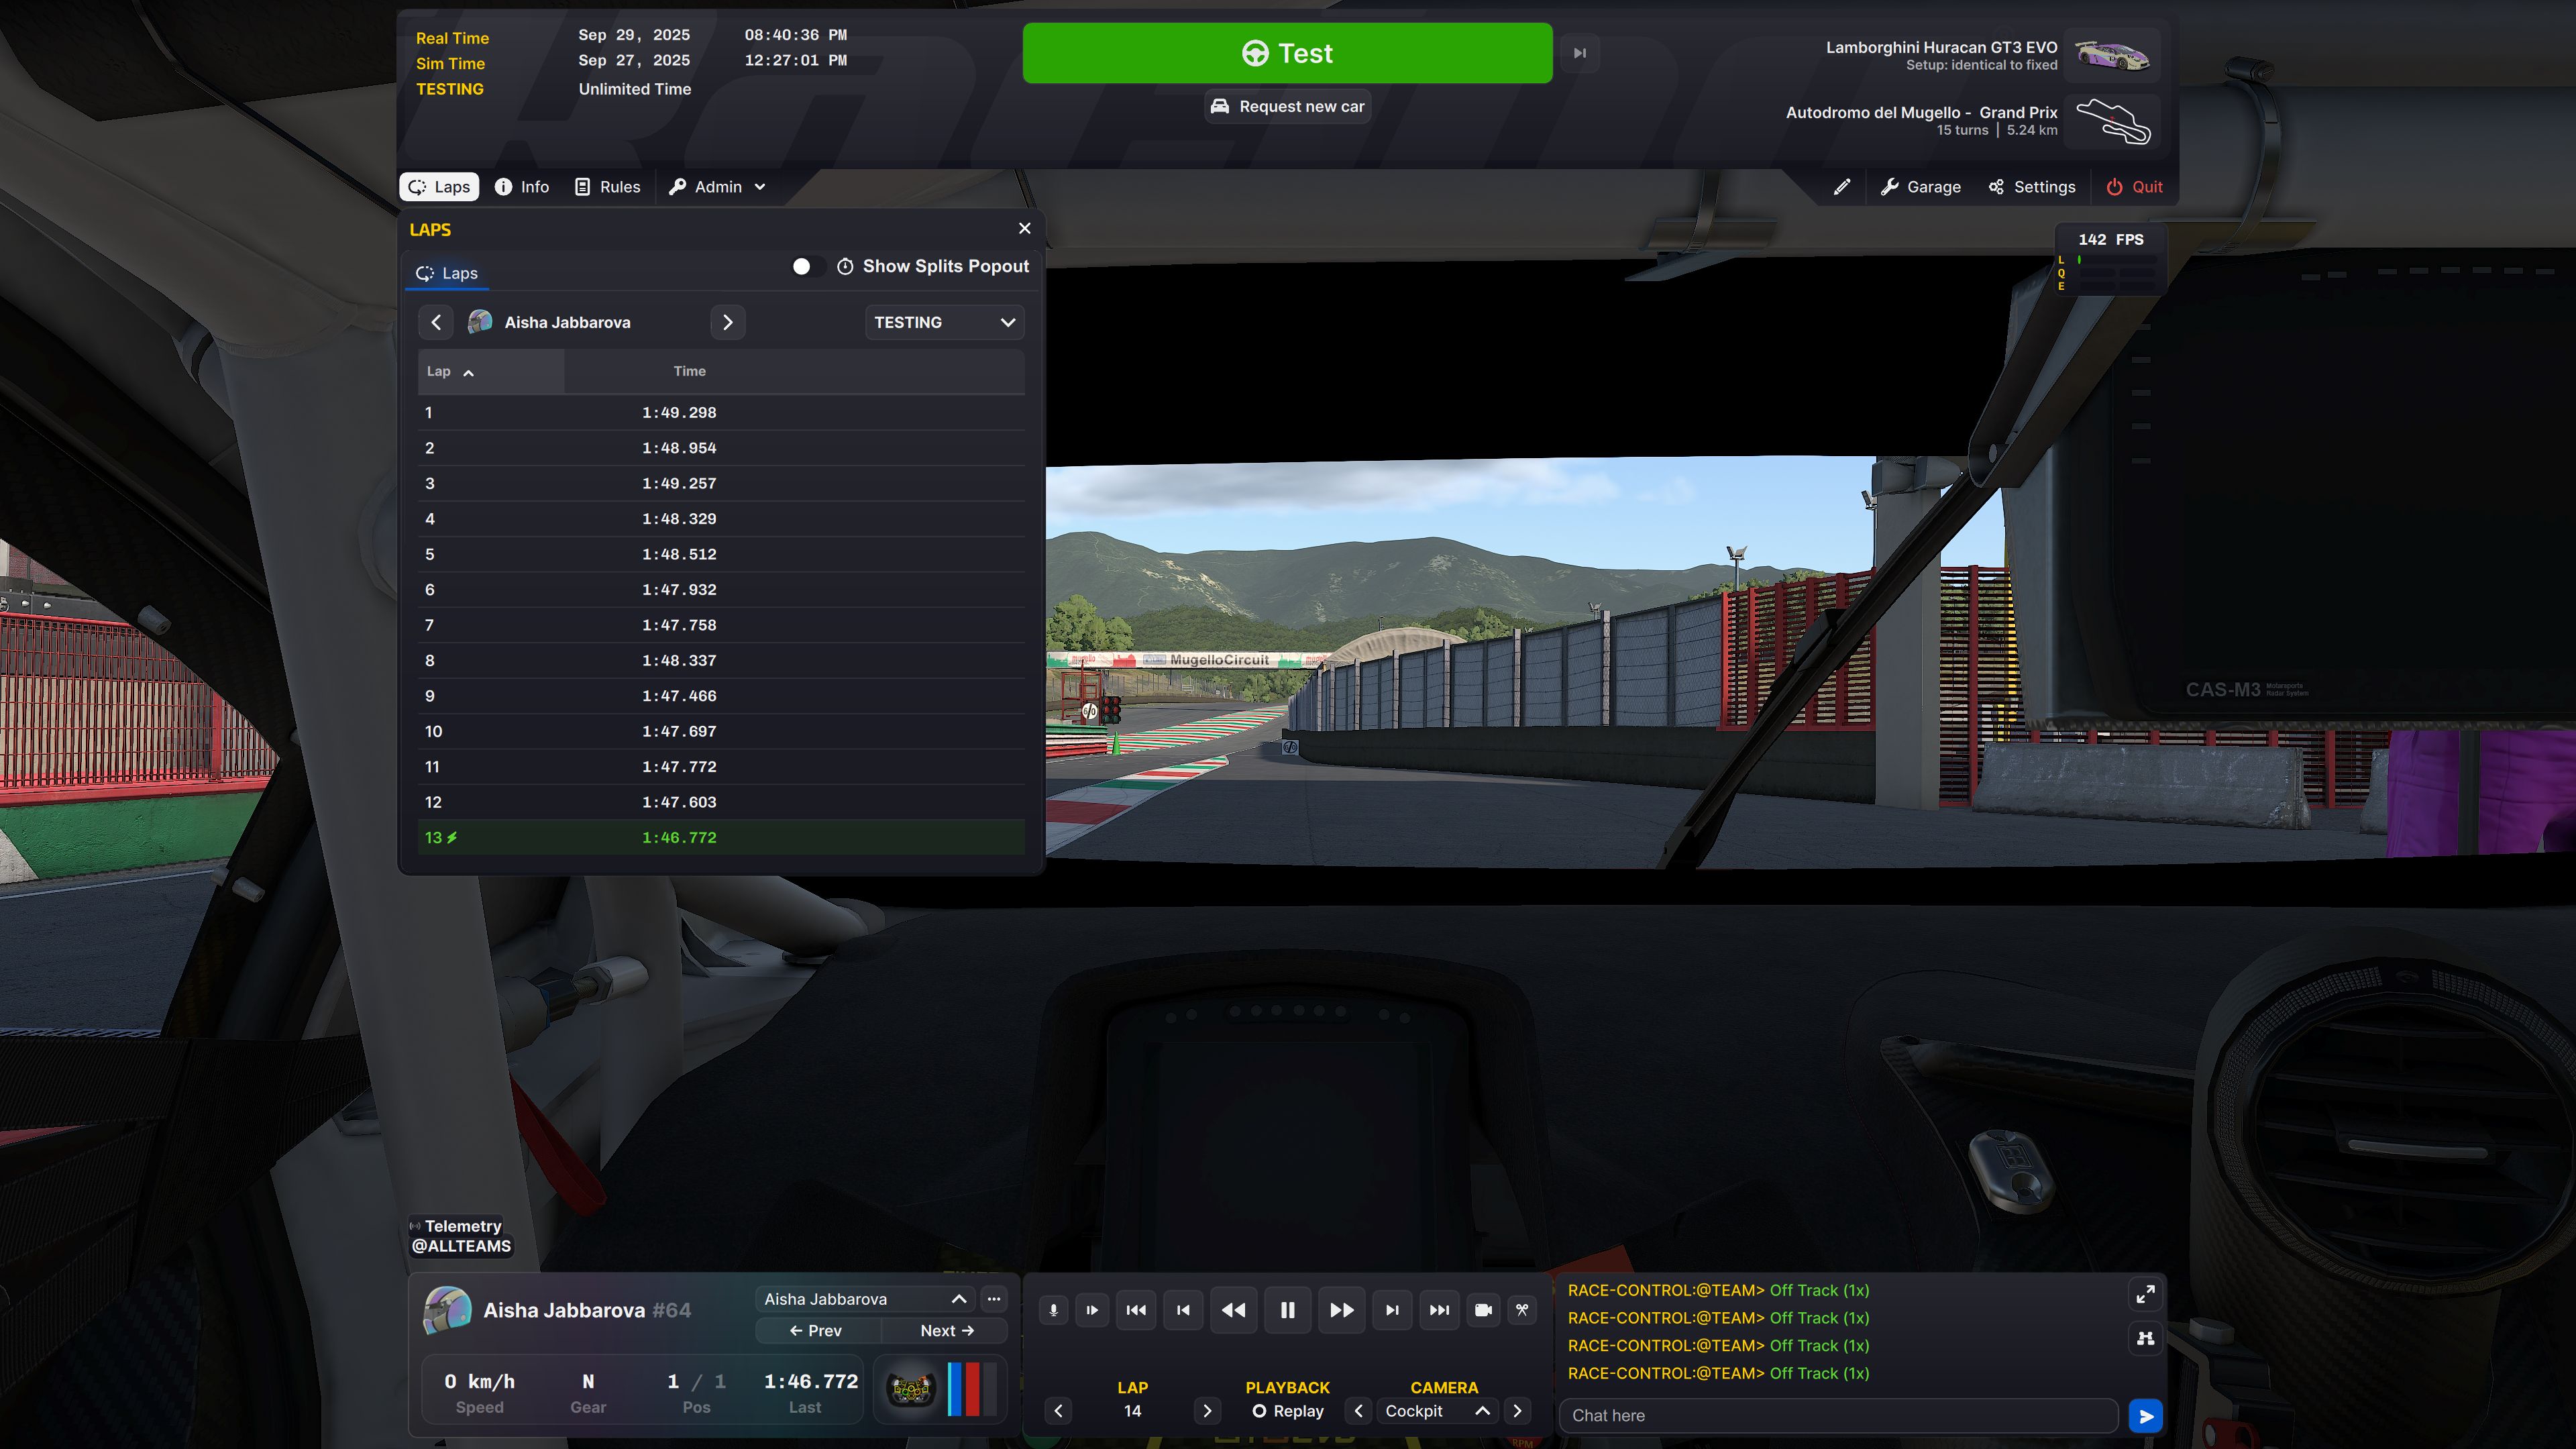Image resolution: width=2576 pixels, height=1449 pixels.
Task: Click the binoculars icon beside chat
Action: click(x=2145, y=1338)
